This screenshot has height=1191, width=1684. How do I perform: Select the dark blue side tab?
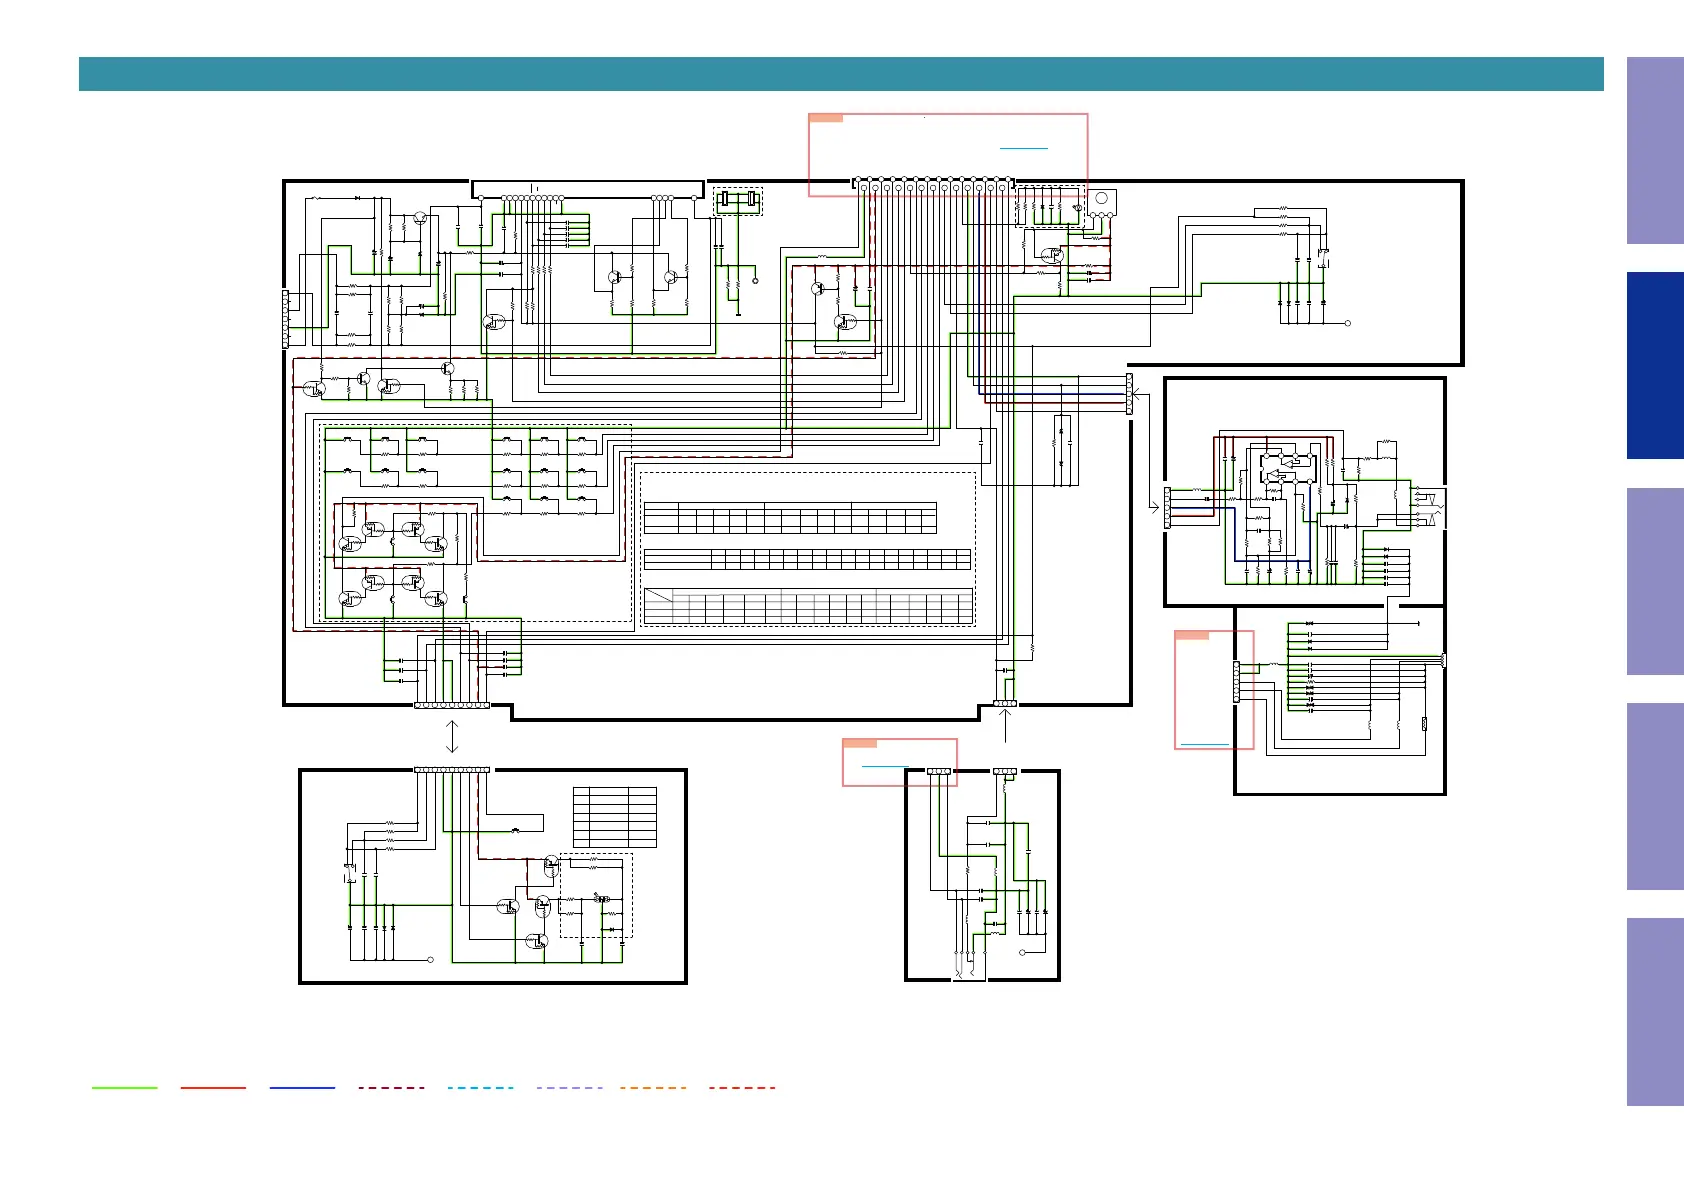[1655, 366]
